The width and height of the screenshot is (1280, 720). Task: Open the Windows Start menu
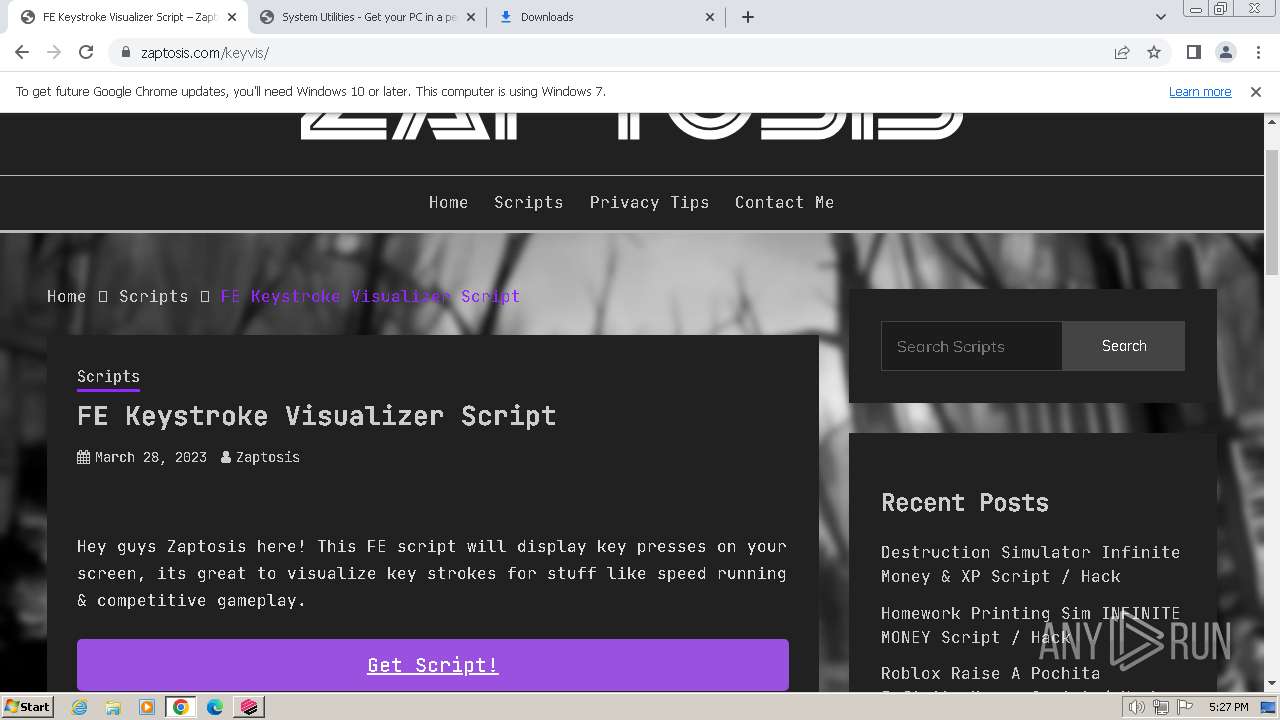click(28, 706)
